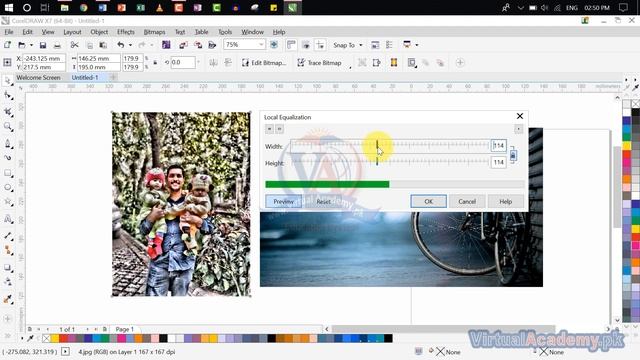
Task: Open the Snap To dropdown
Action: [x=361, y=45]
